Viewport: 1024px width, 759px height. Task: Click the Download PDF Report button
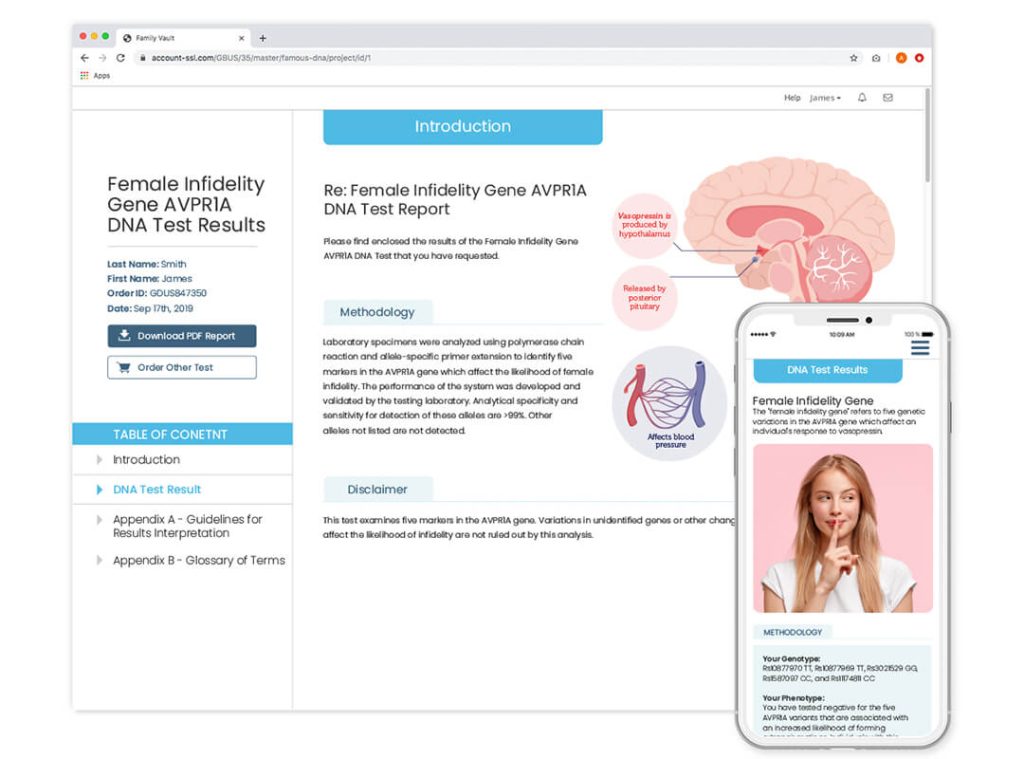click(182, 336)
